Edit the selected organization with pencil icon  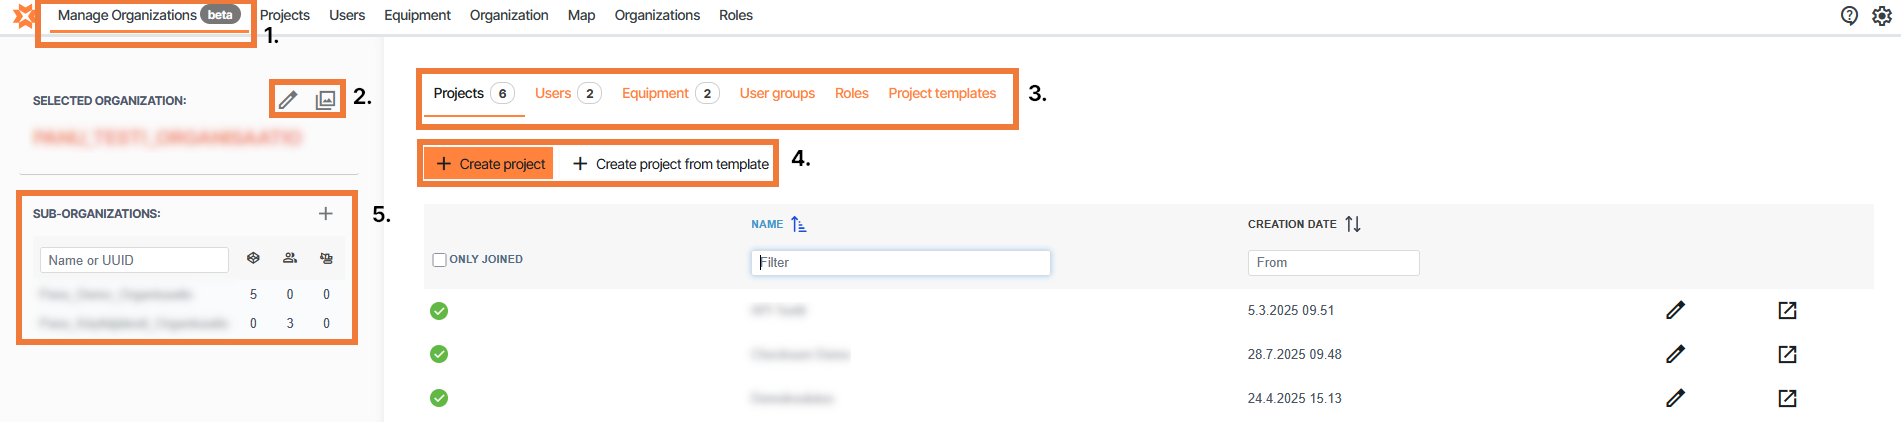[288, 99]
